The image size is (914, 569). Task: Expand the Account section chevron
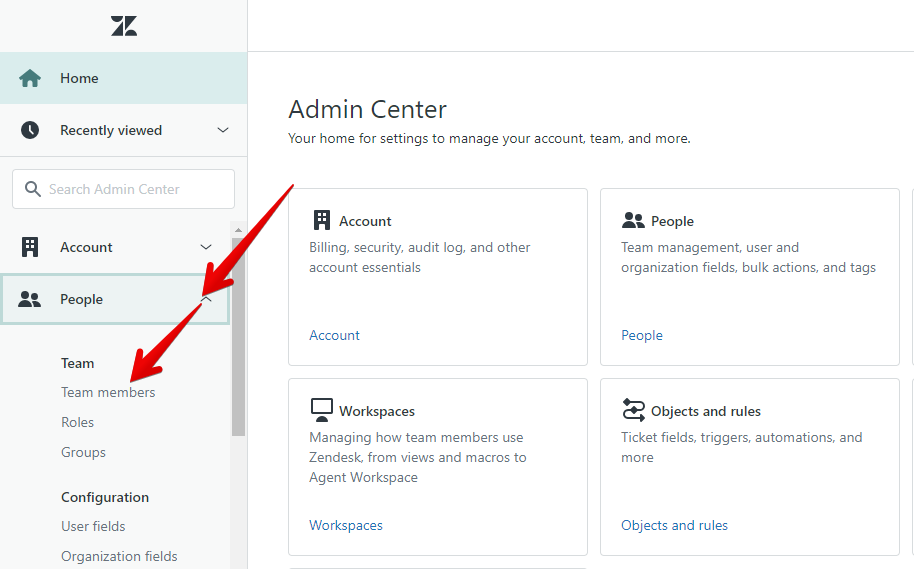click(x=206, y=247)
